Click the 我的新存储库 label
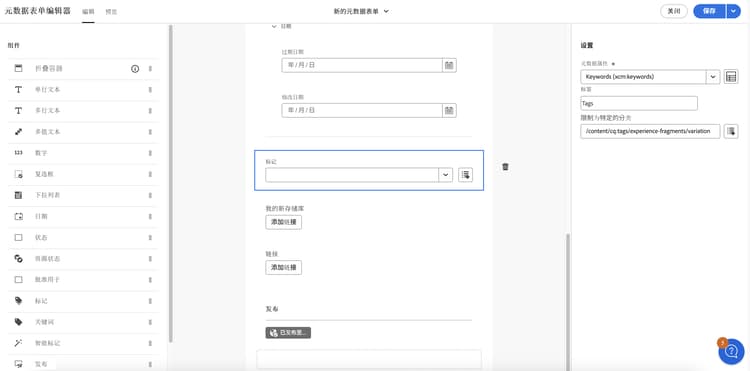Viewport: 750px width, 371px height. 285,208
